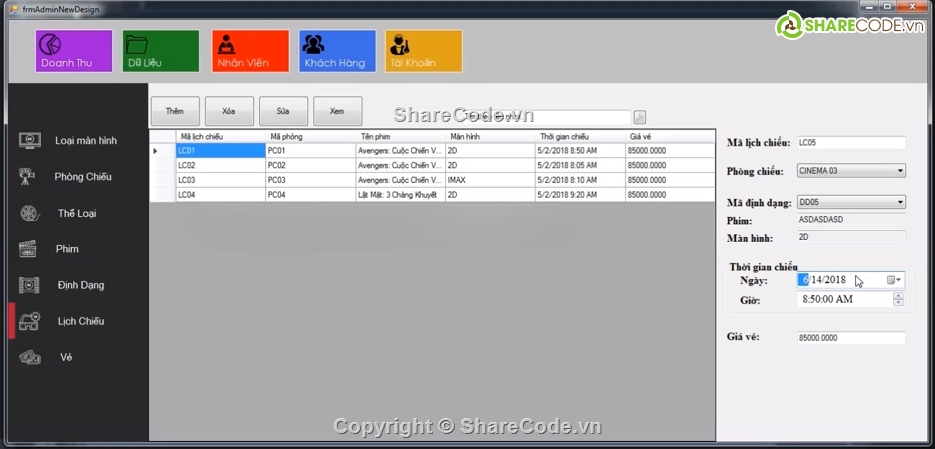This screenshot has height=449, width=935.
Task: Decrease the Giờ time with down arrow
Action: pyautogui.click(x=898, y=302)
